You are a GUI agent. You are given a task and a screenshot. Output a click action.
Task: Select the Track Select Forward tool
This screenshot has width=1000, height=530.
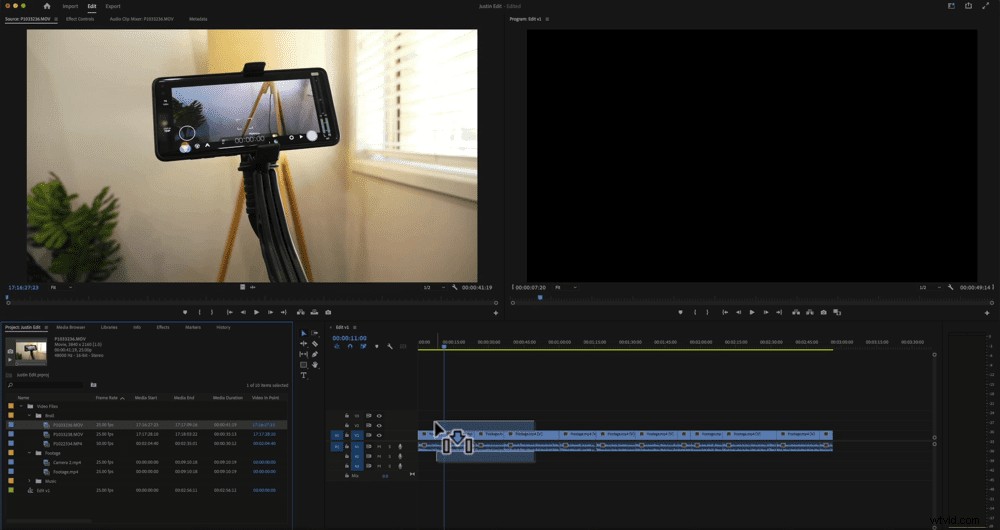(x=315, y=333)
